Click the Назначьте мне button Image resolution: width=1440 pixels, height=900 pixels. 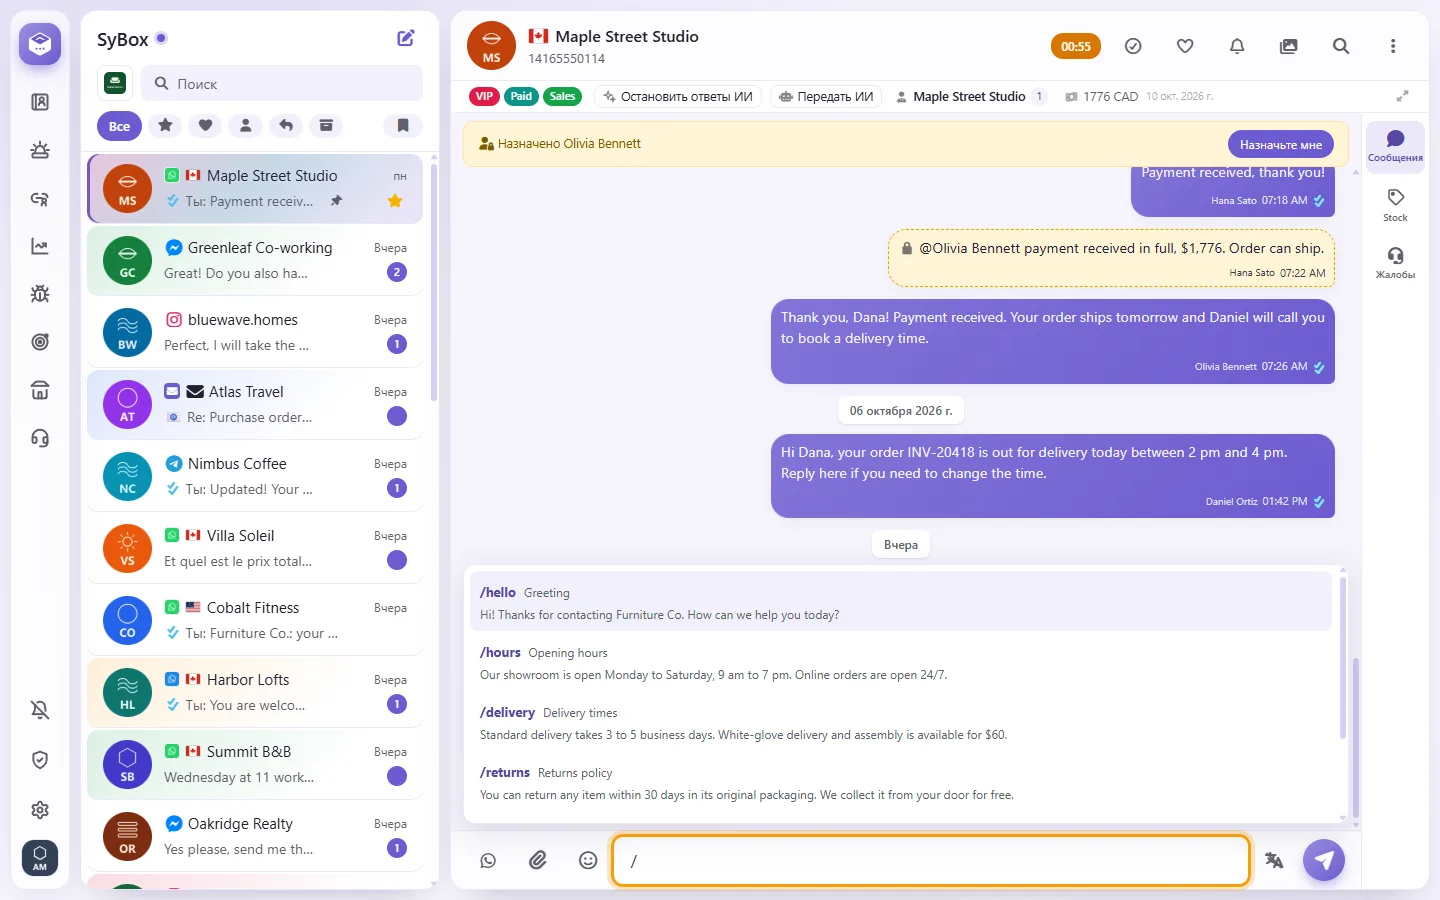click(1281, 144)
